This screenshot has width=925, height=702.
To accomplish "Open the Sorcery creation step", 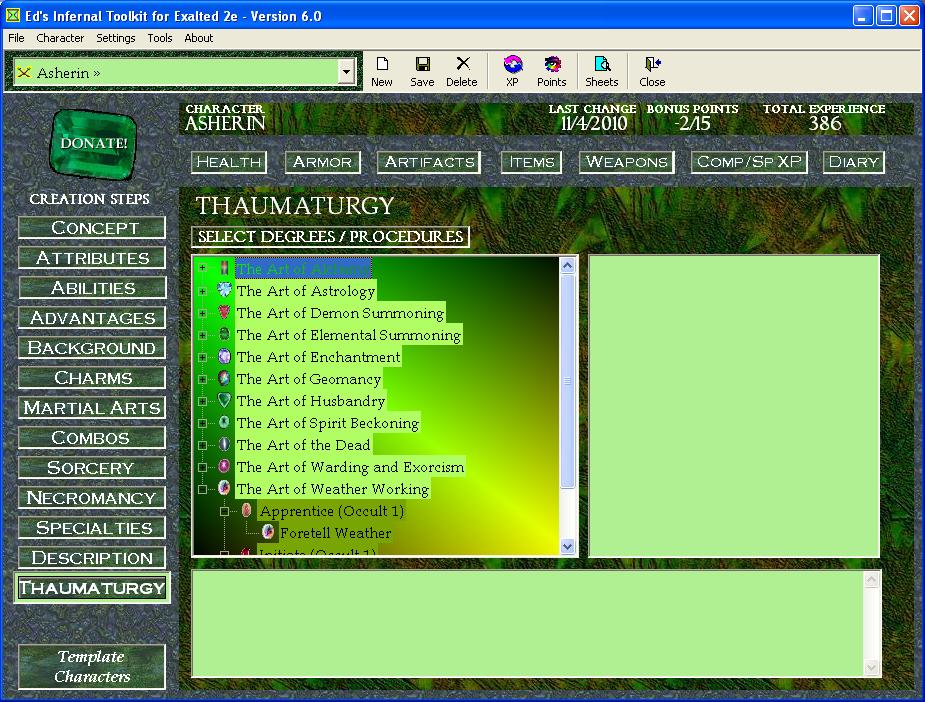I will (92, 468).
